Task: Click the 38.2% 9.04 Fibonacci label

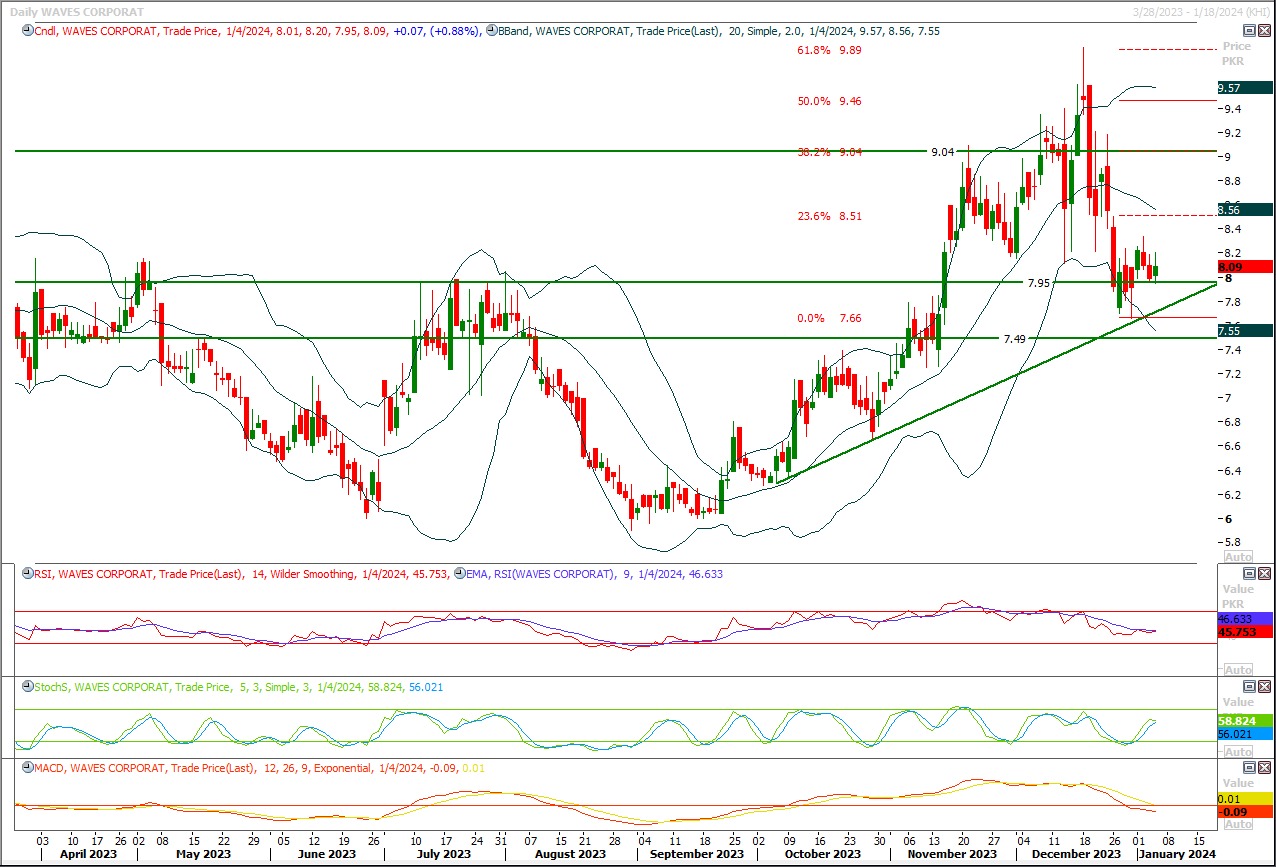Action: coord(829,152)
